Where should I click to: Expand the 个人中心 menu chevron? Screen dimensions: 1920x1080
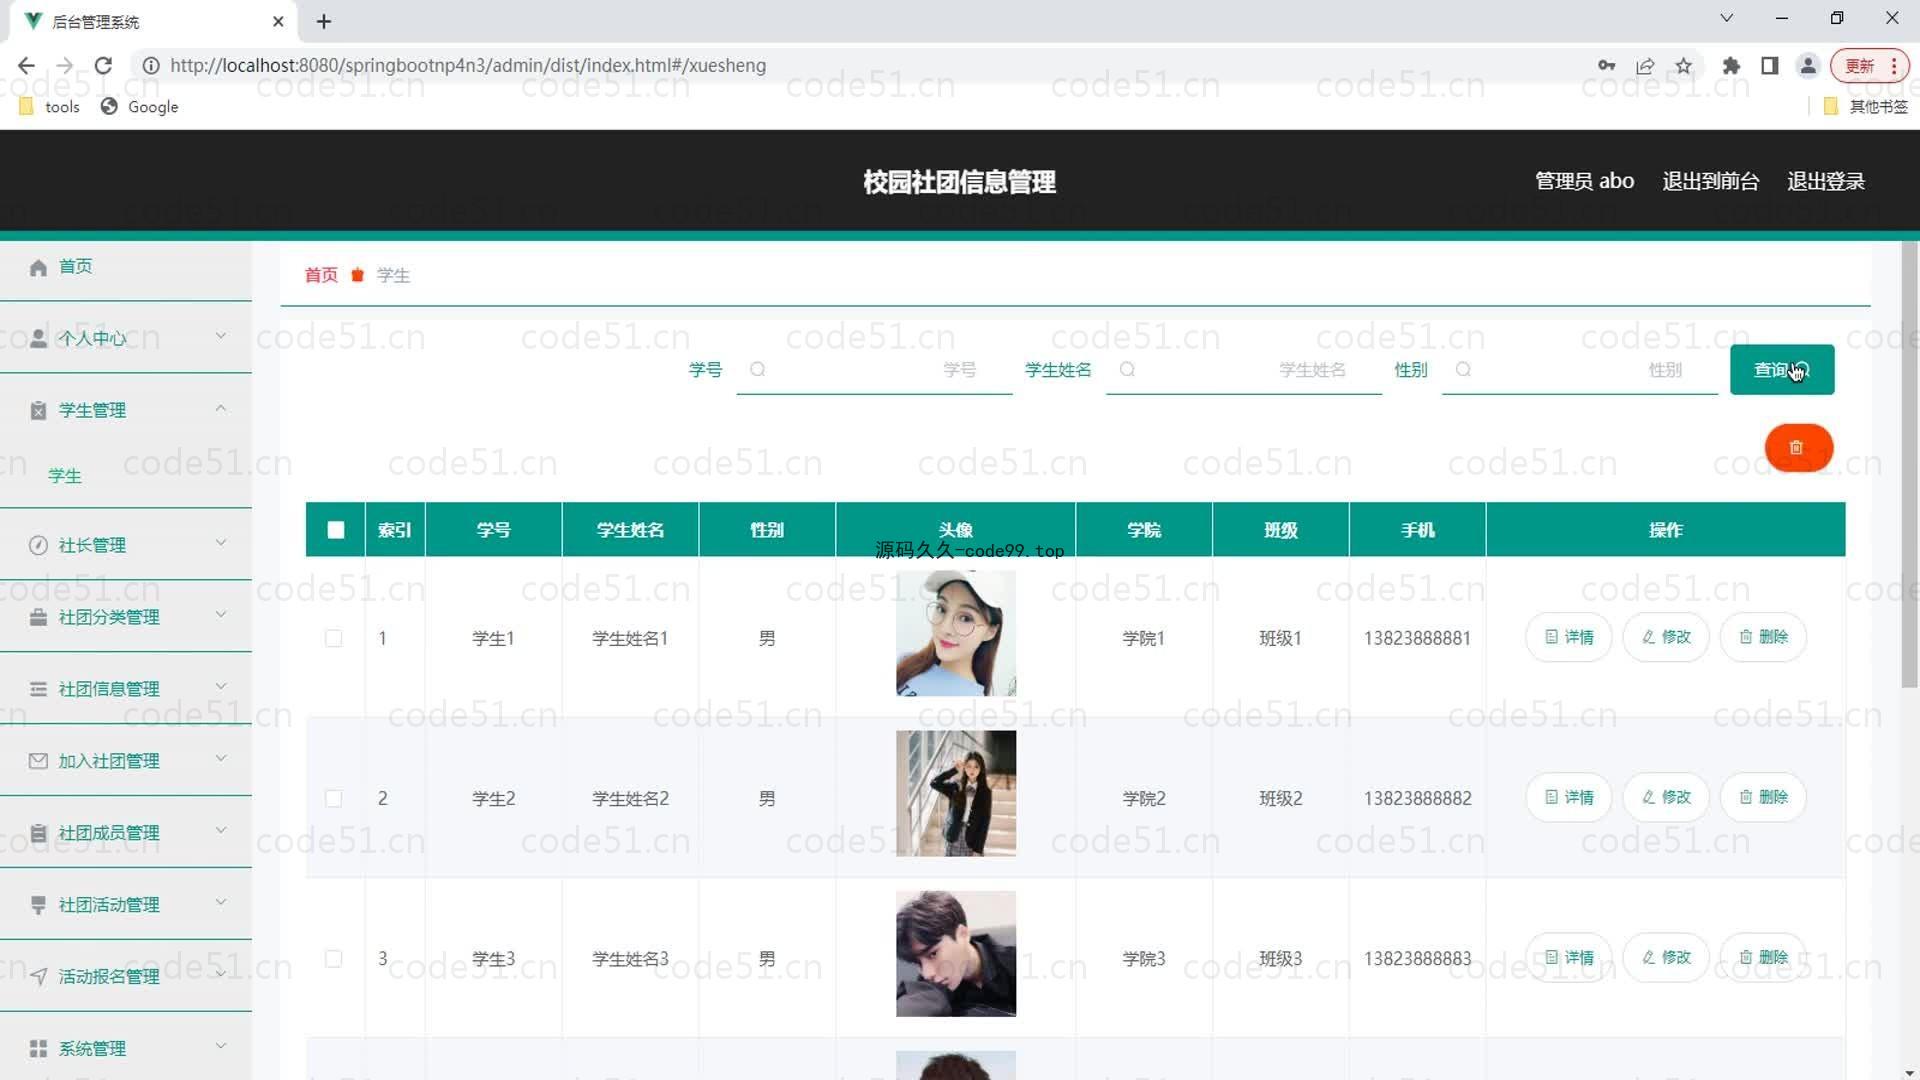coord(221,336)
